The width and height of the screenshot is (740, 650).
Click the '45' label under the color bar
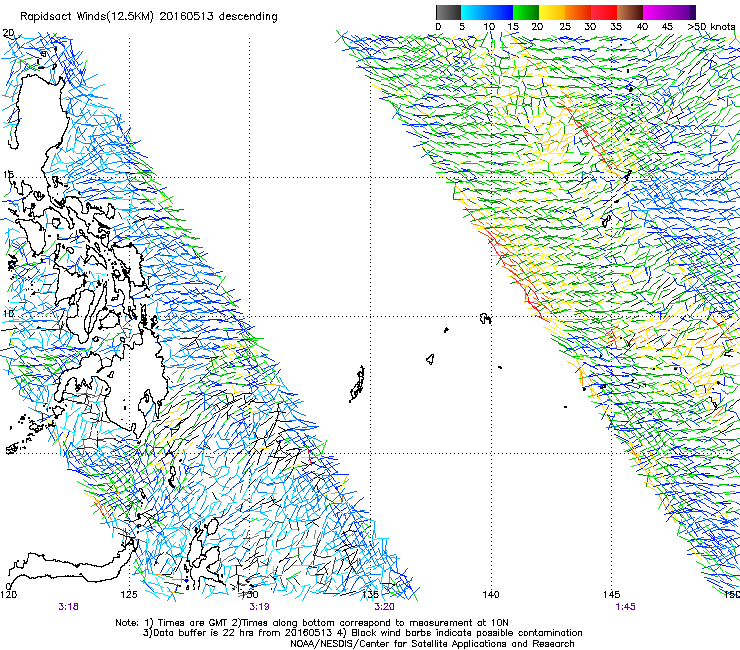667,26
